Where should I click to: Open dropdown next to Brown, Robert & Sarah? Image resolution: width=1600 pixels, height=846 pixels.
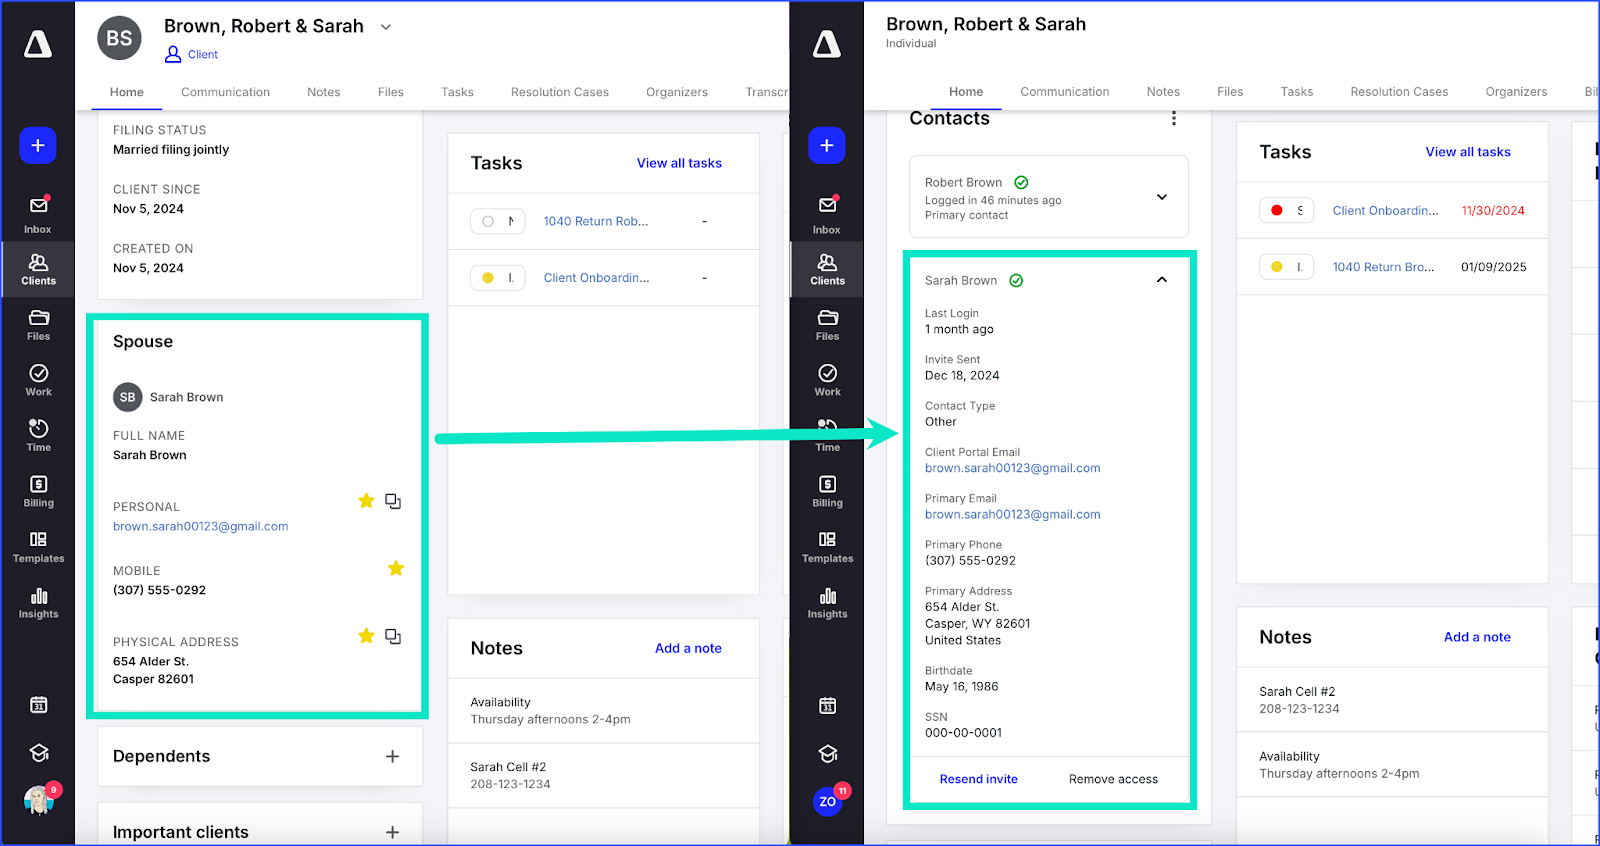point(386,27)
